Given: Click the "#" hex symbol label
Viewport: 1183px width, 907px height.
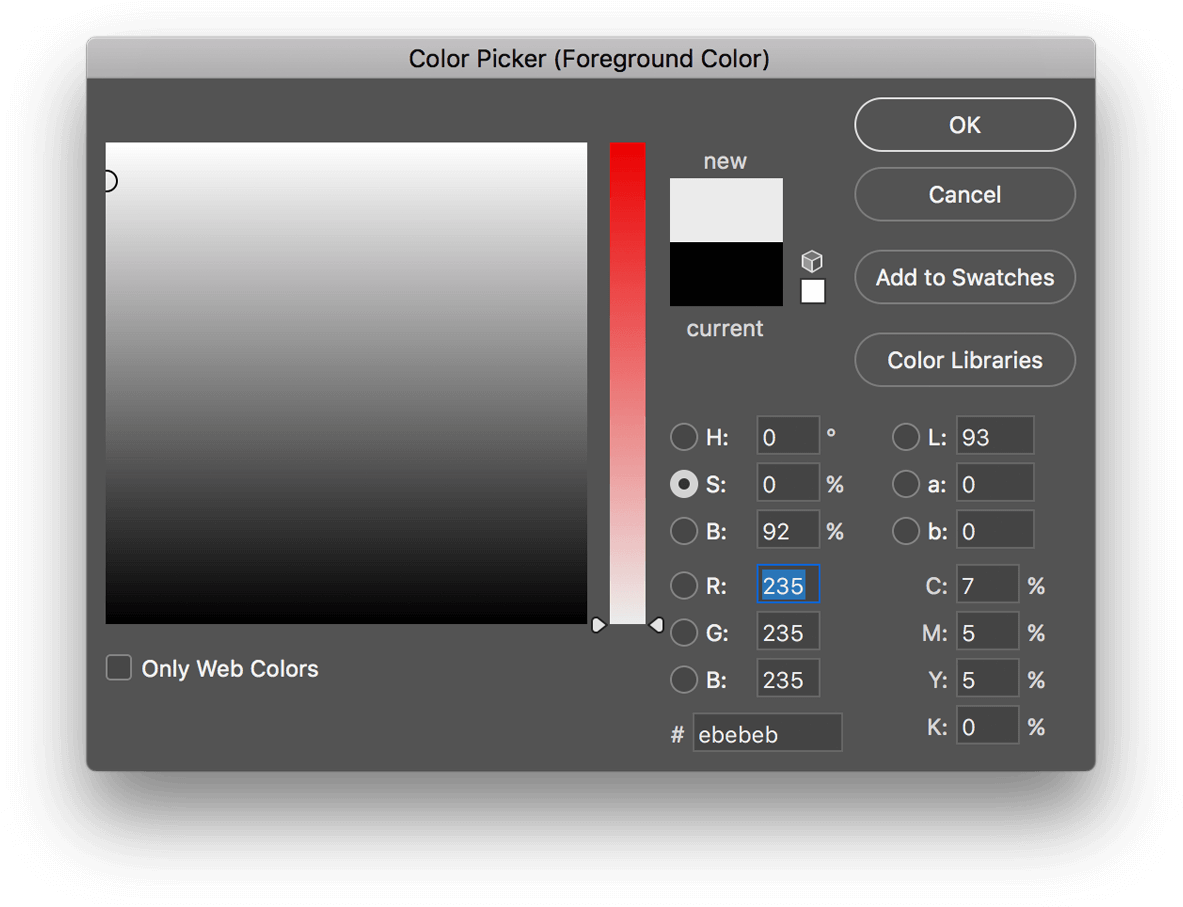Looking at the screenshot, I should 678,734.
